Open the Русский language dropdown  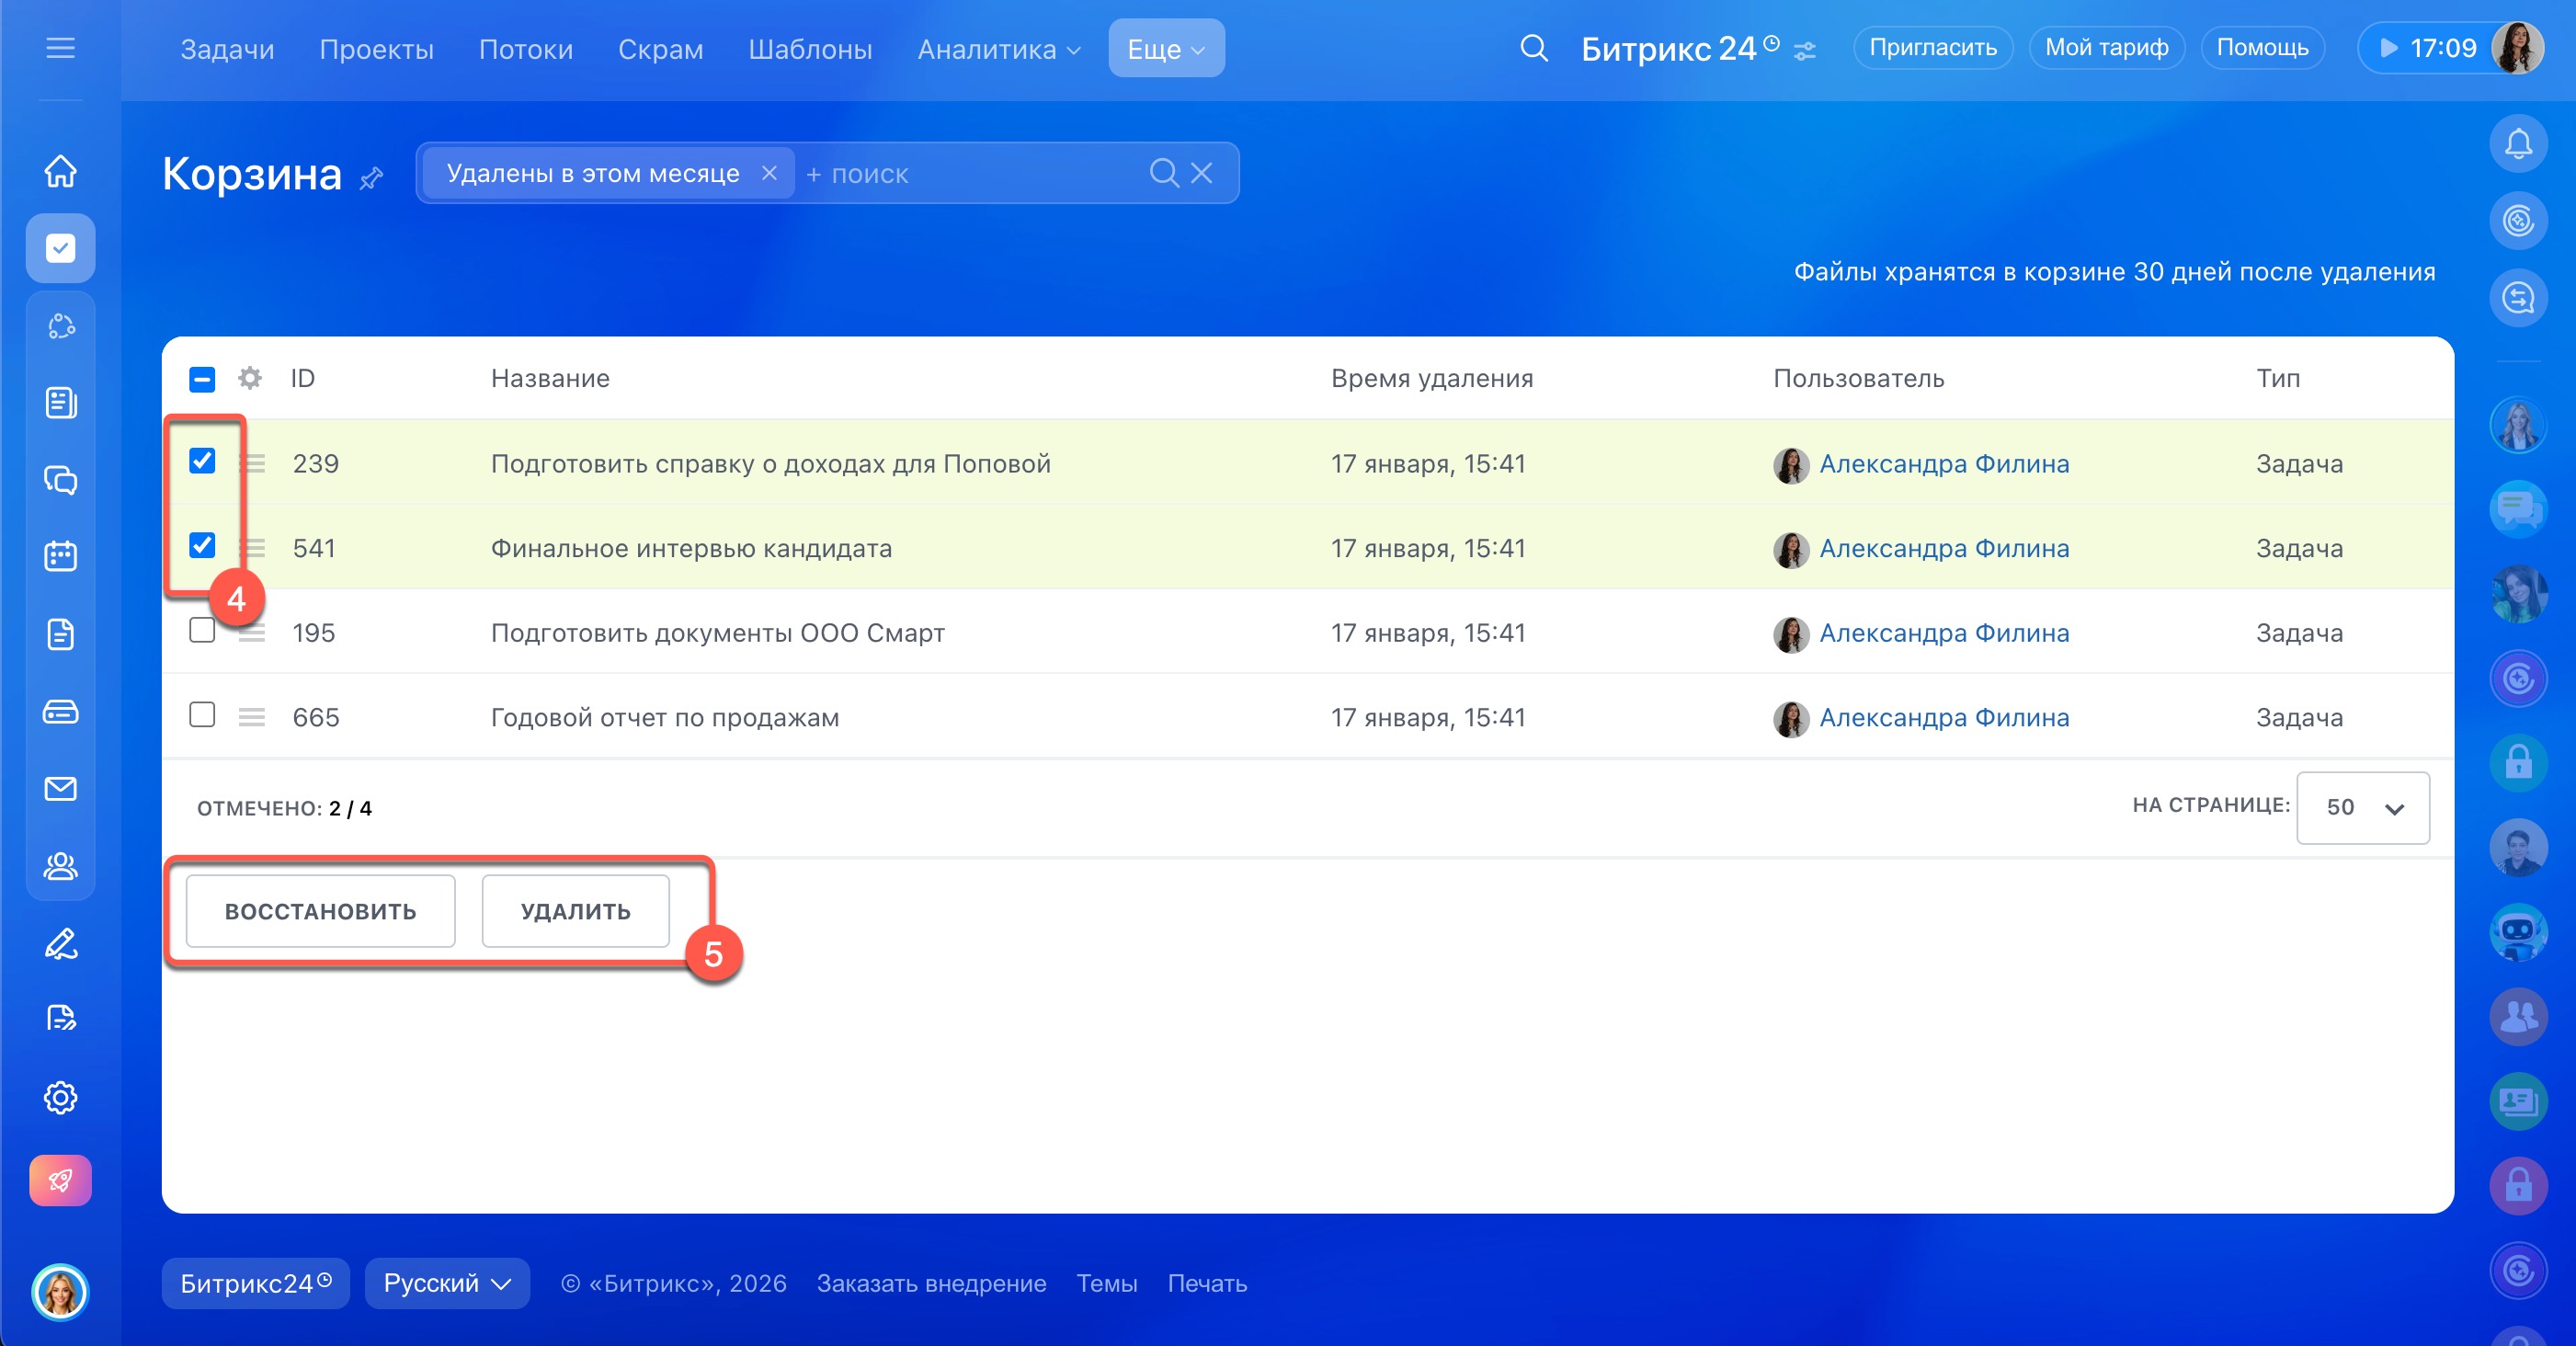(x=446, y=1283)
